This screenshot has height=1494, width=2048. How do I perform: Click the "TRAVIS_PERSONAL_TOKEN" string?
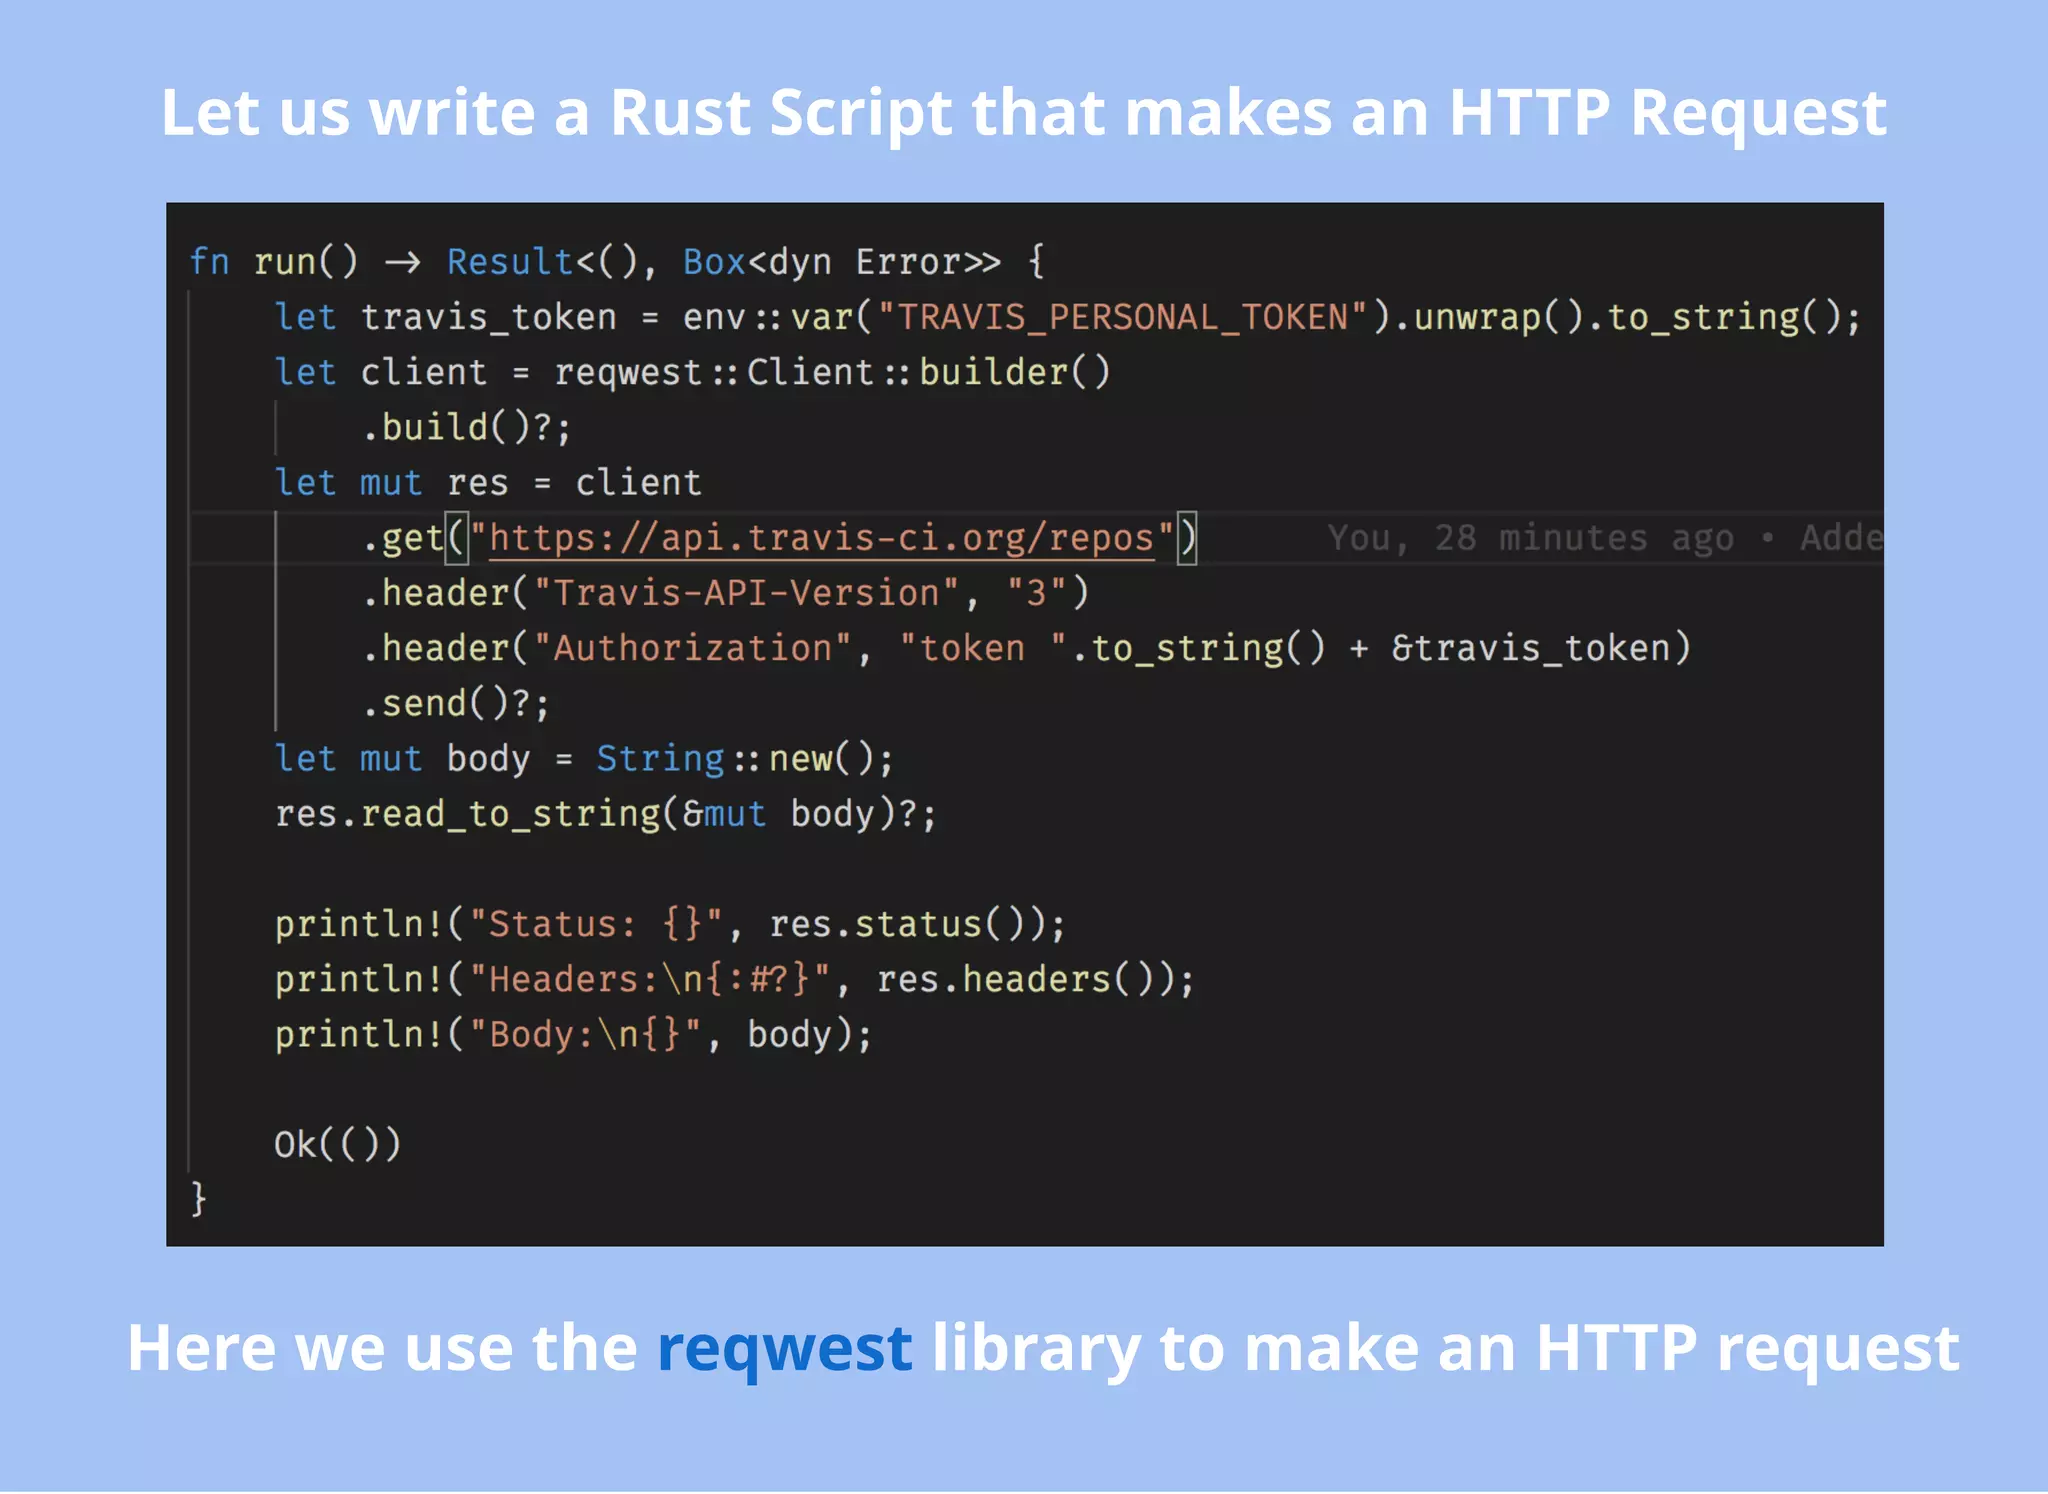point(1122,317)
